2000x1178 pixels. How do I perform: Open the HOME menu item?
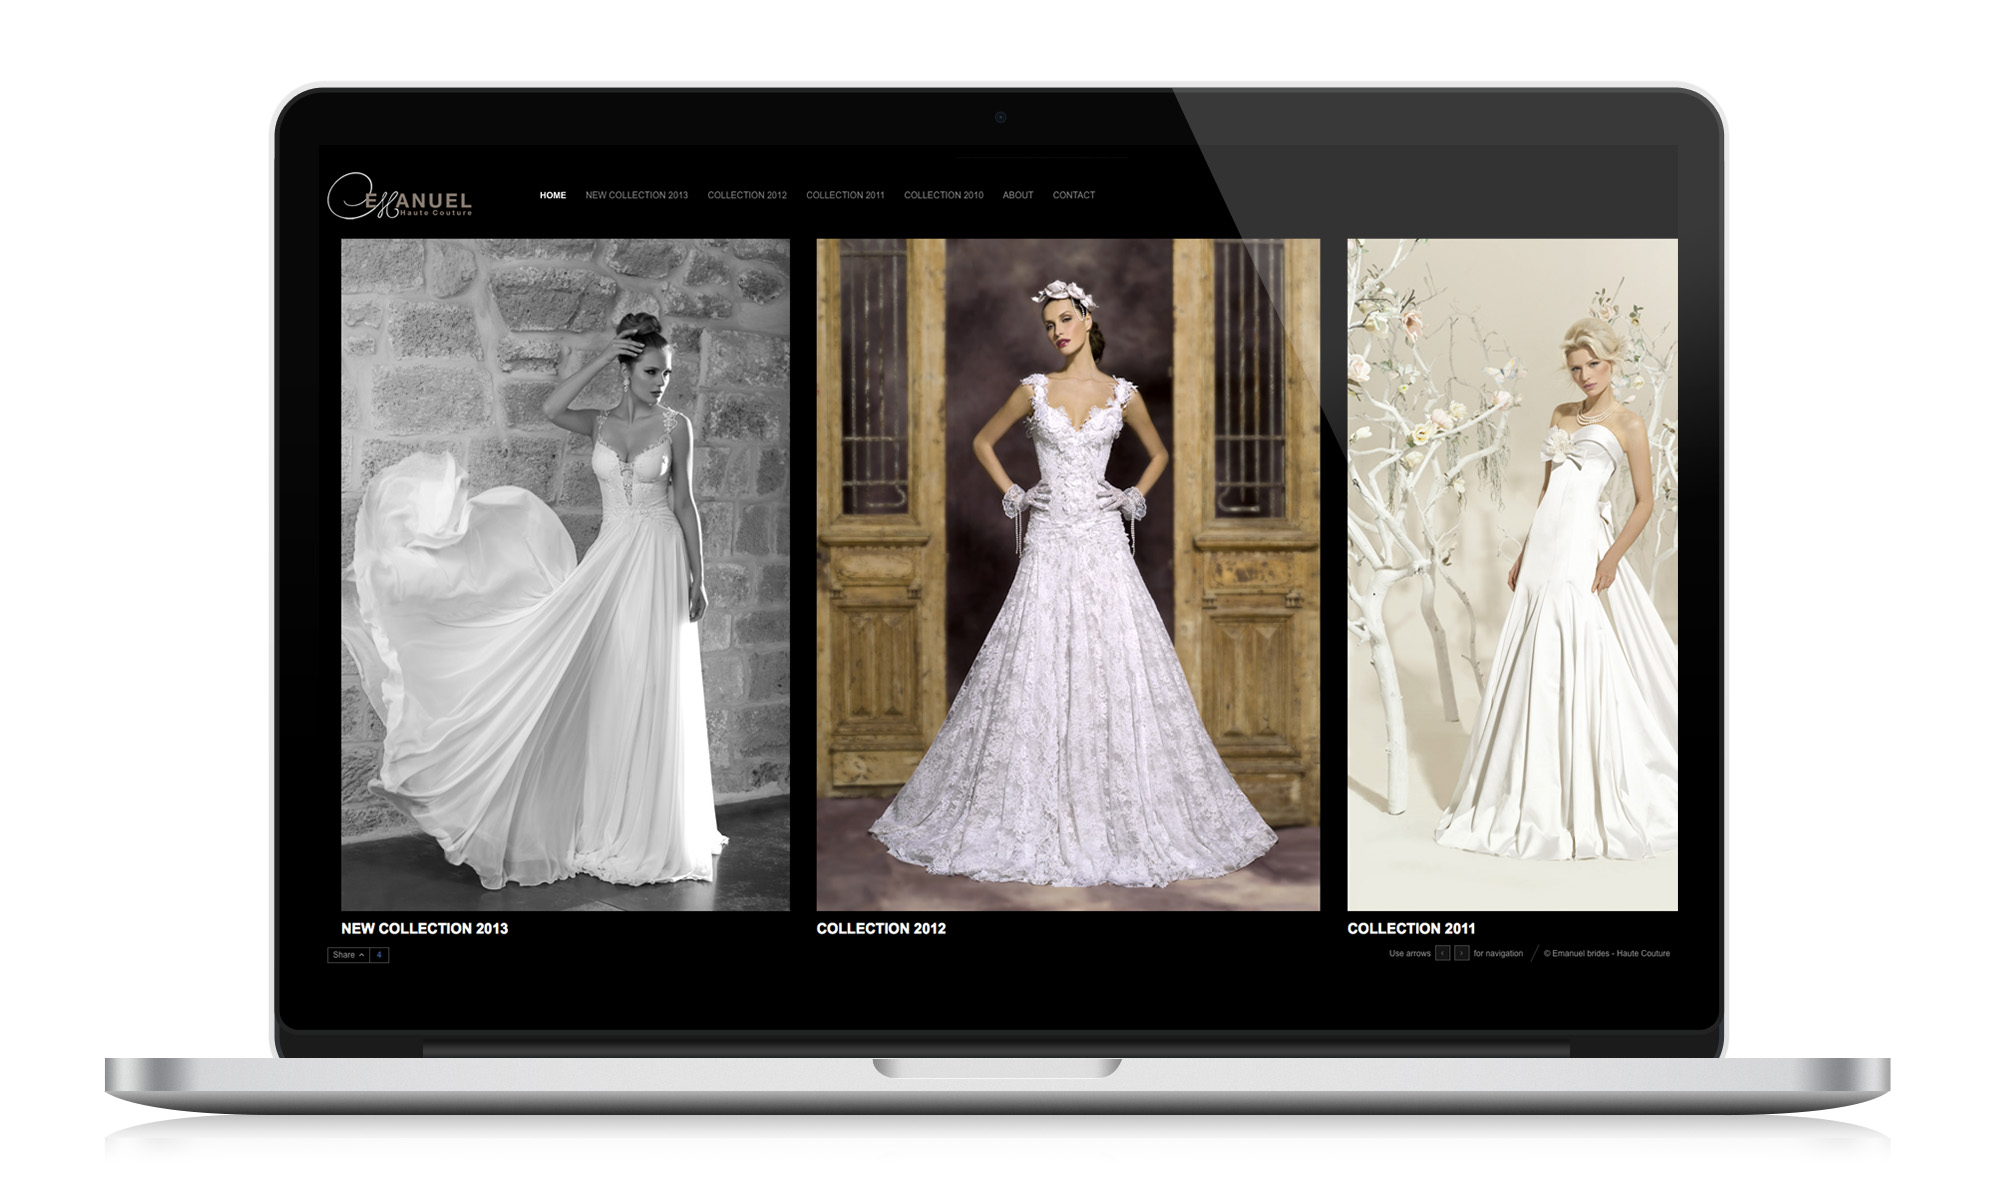pos(552,195)
